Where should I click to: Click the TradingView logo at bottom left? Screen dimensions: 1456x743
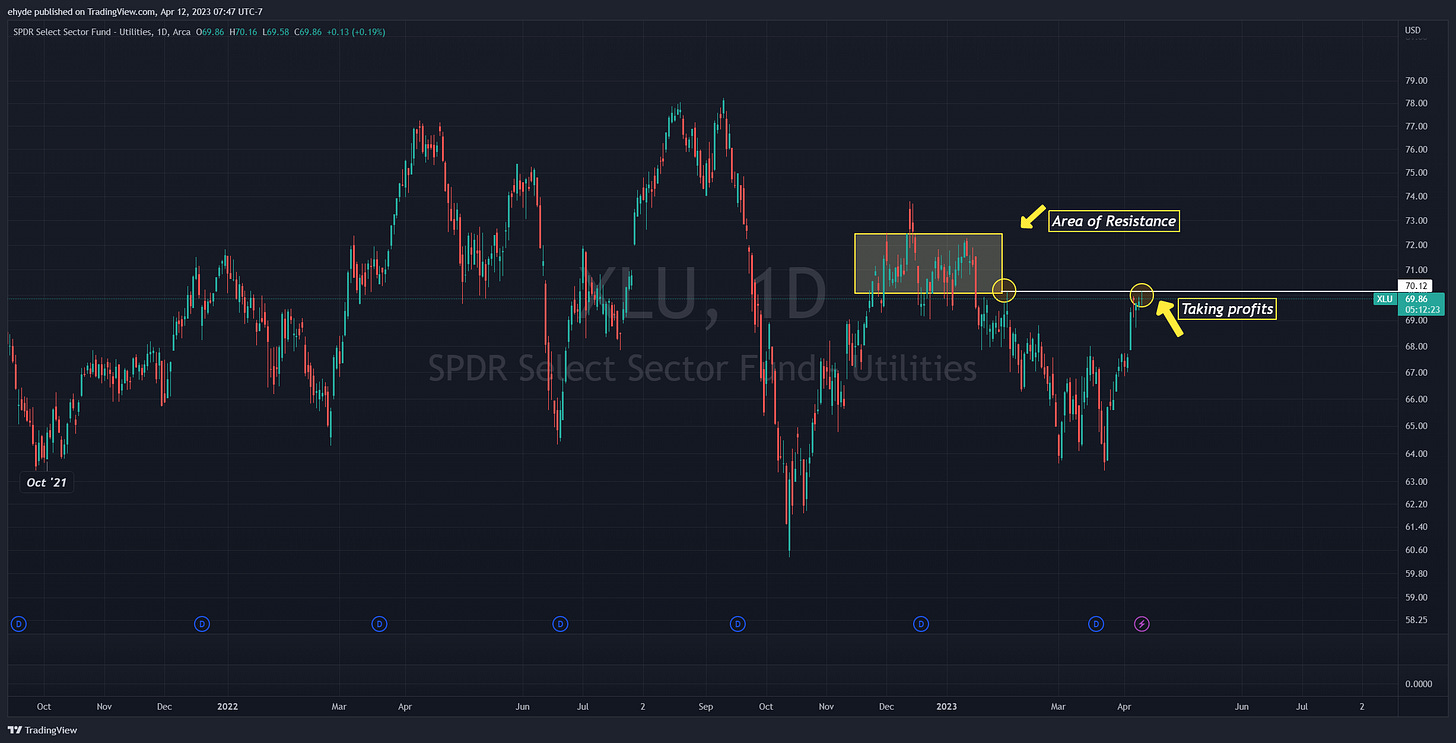(43, 730)
